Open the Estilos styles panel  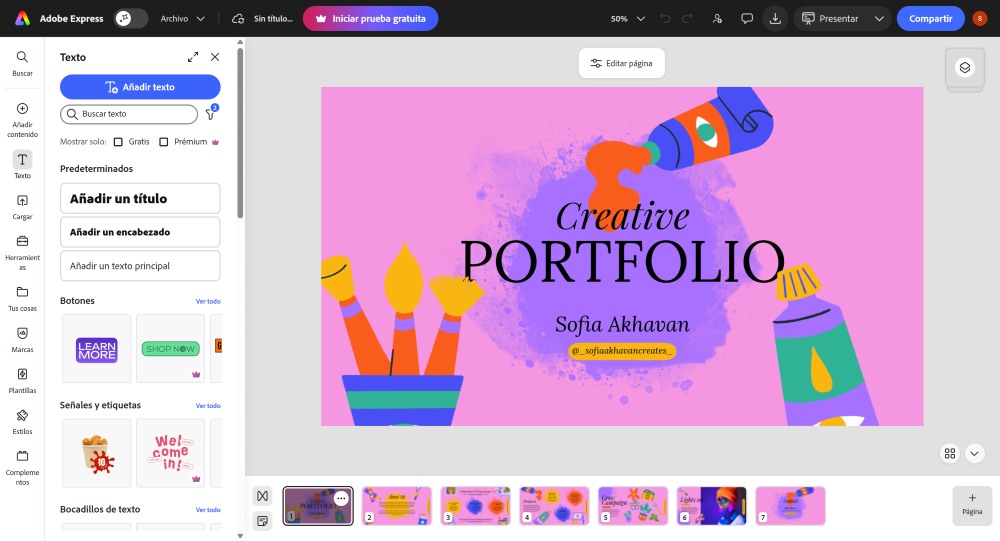(22, 421)
